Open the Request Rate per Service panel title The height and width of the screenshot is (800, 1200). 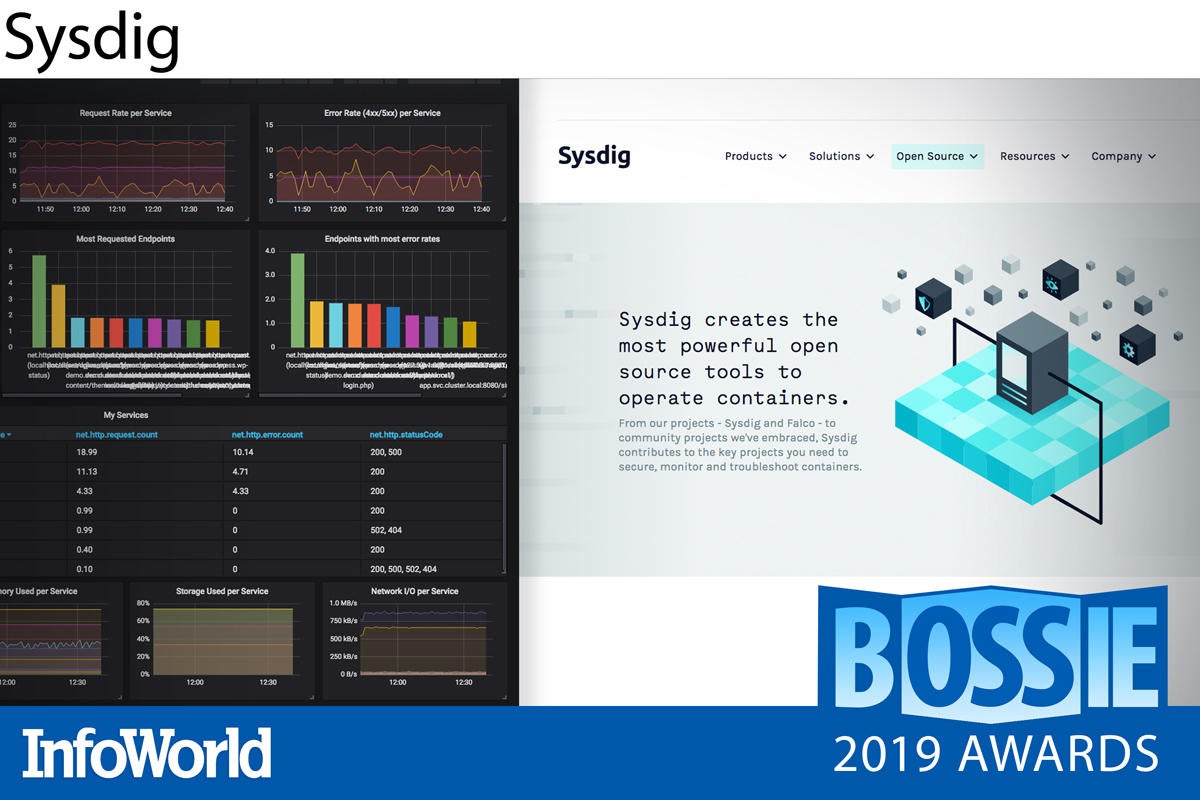click(125, 113)
